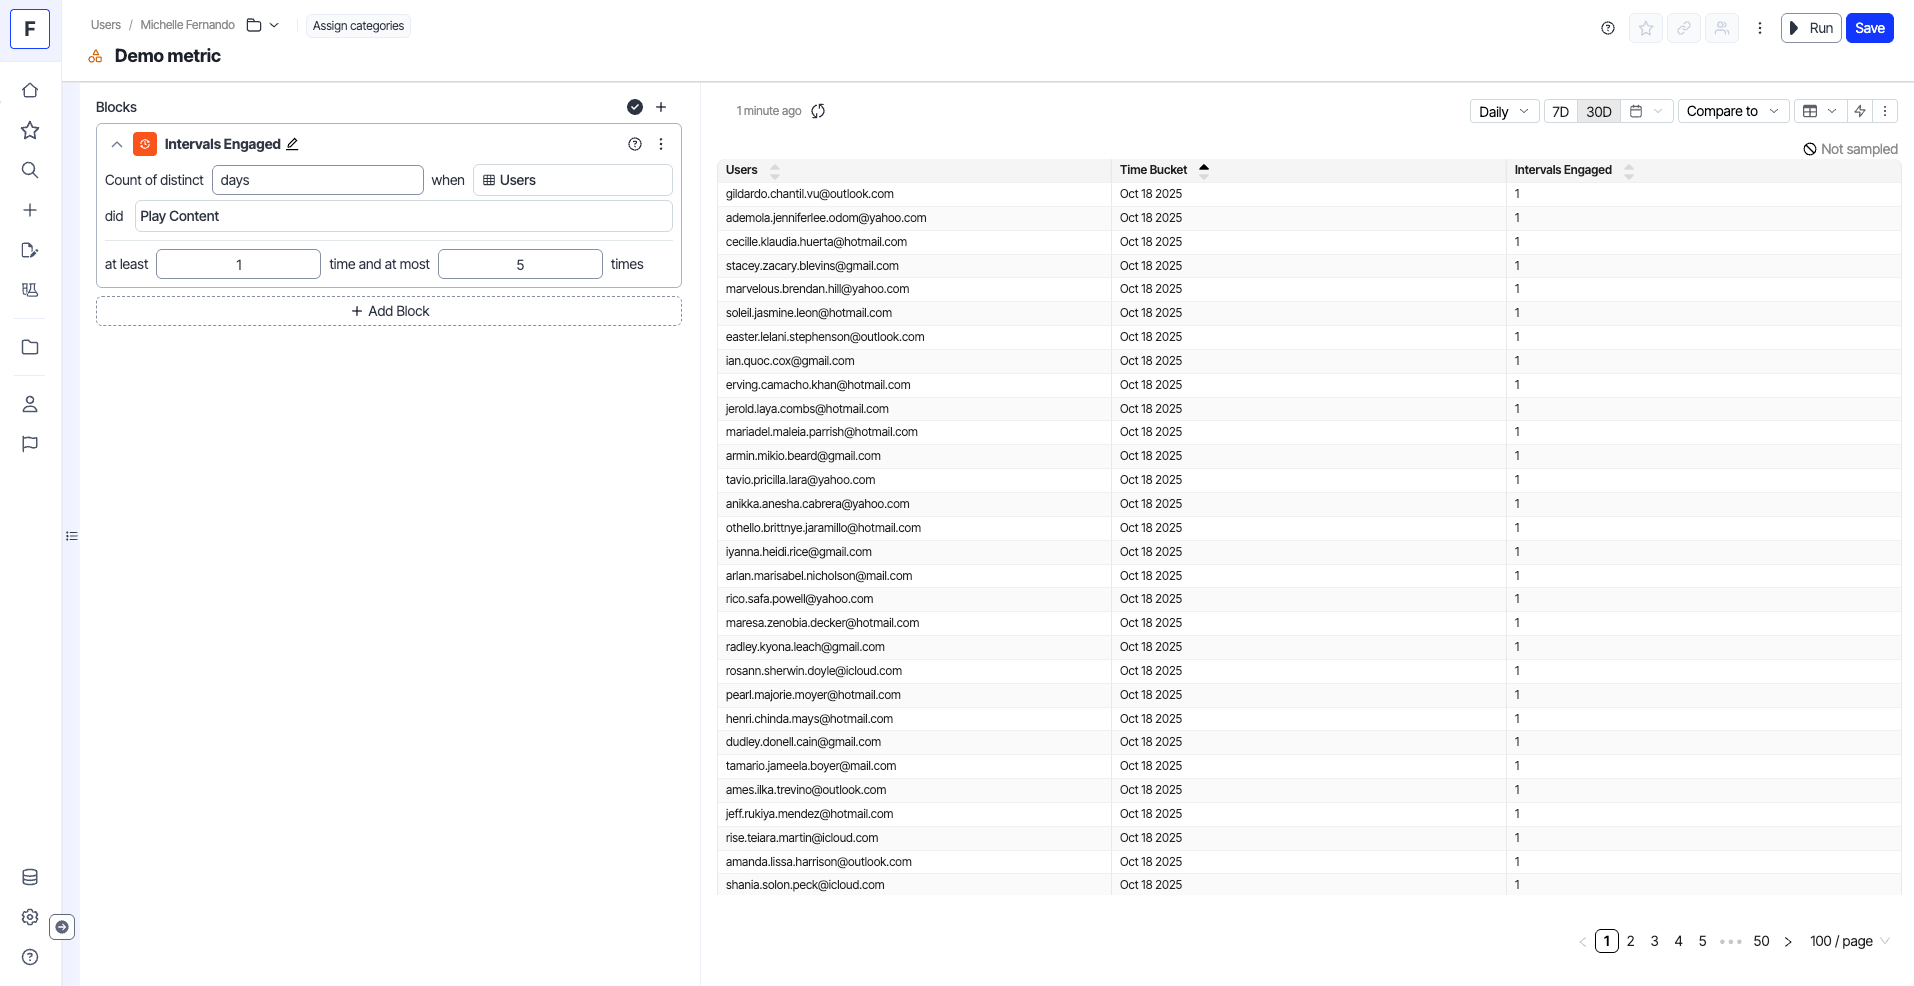Favorite this metric with star icon
1914x986 pixels.
(1645, 28)
